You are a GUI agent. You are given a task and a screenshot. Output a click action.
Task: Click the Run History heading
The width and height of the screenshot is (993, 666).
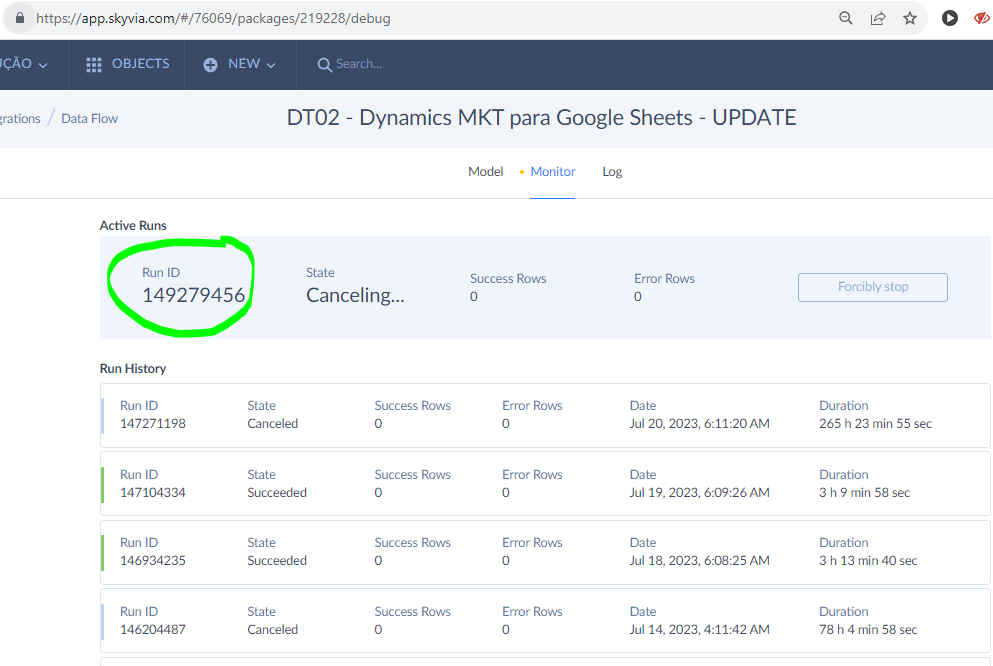[133, 368]
